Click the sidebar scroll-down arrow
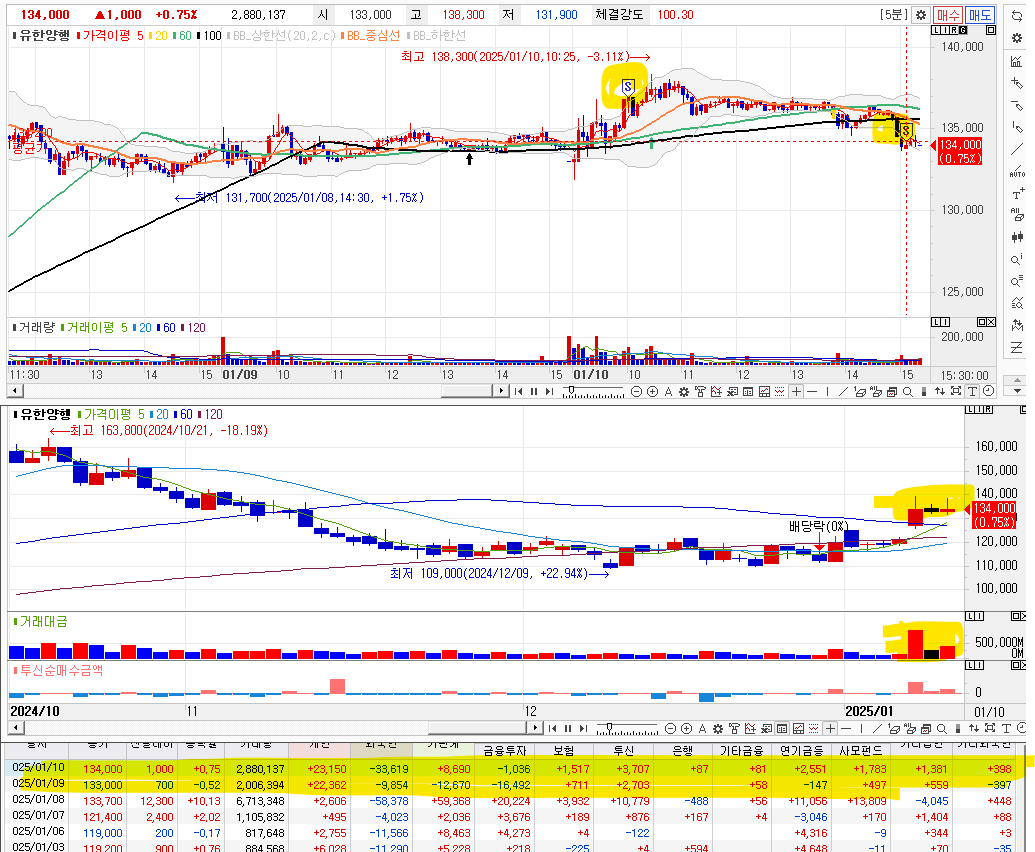 (x=1017, y=391)
